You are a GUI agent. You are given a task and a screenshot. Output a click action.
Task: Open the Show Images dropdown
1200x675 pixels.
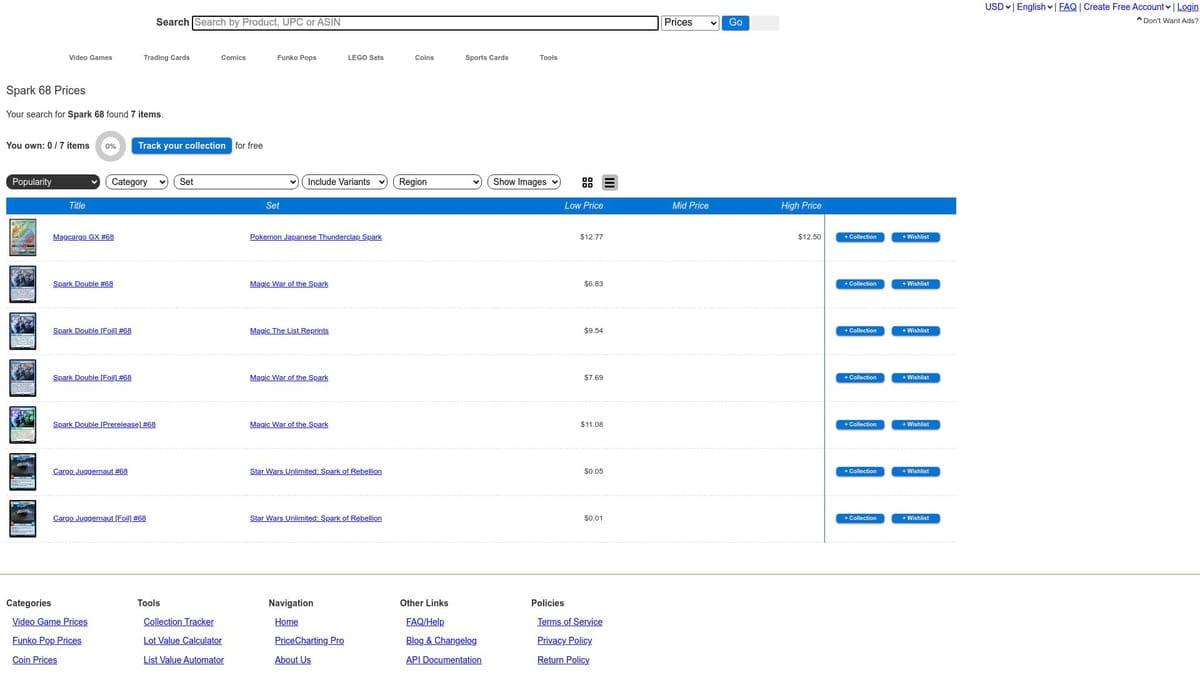[525, 182]
